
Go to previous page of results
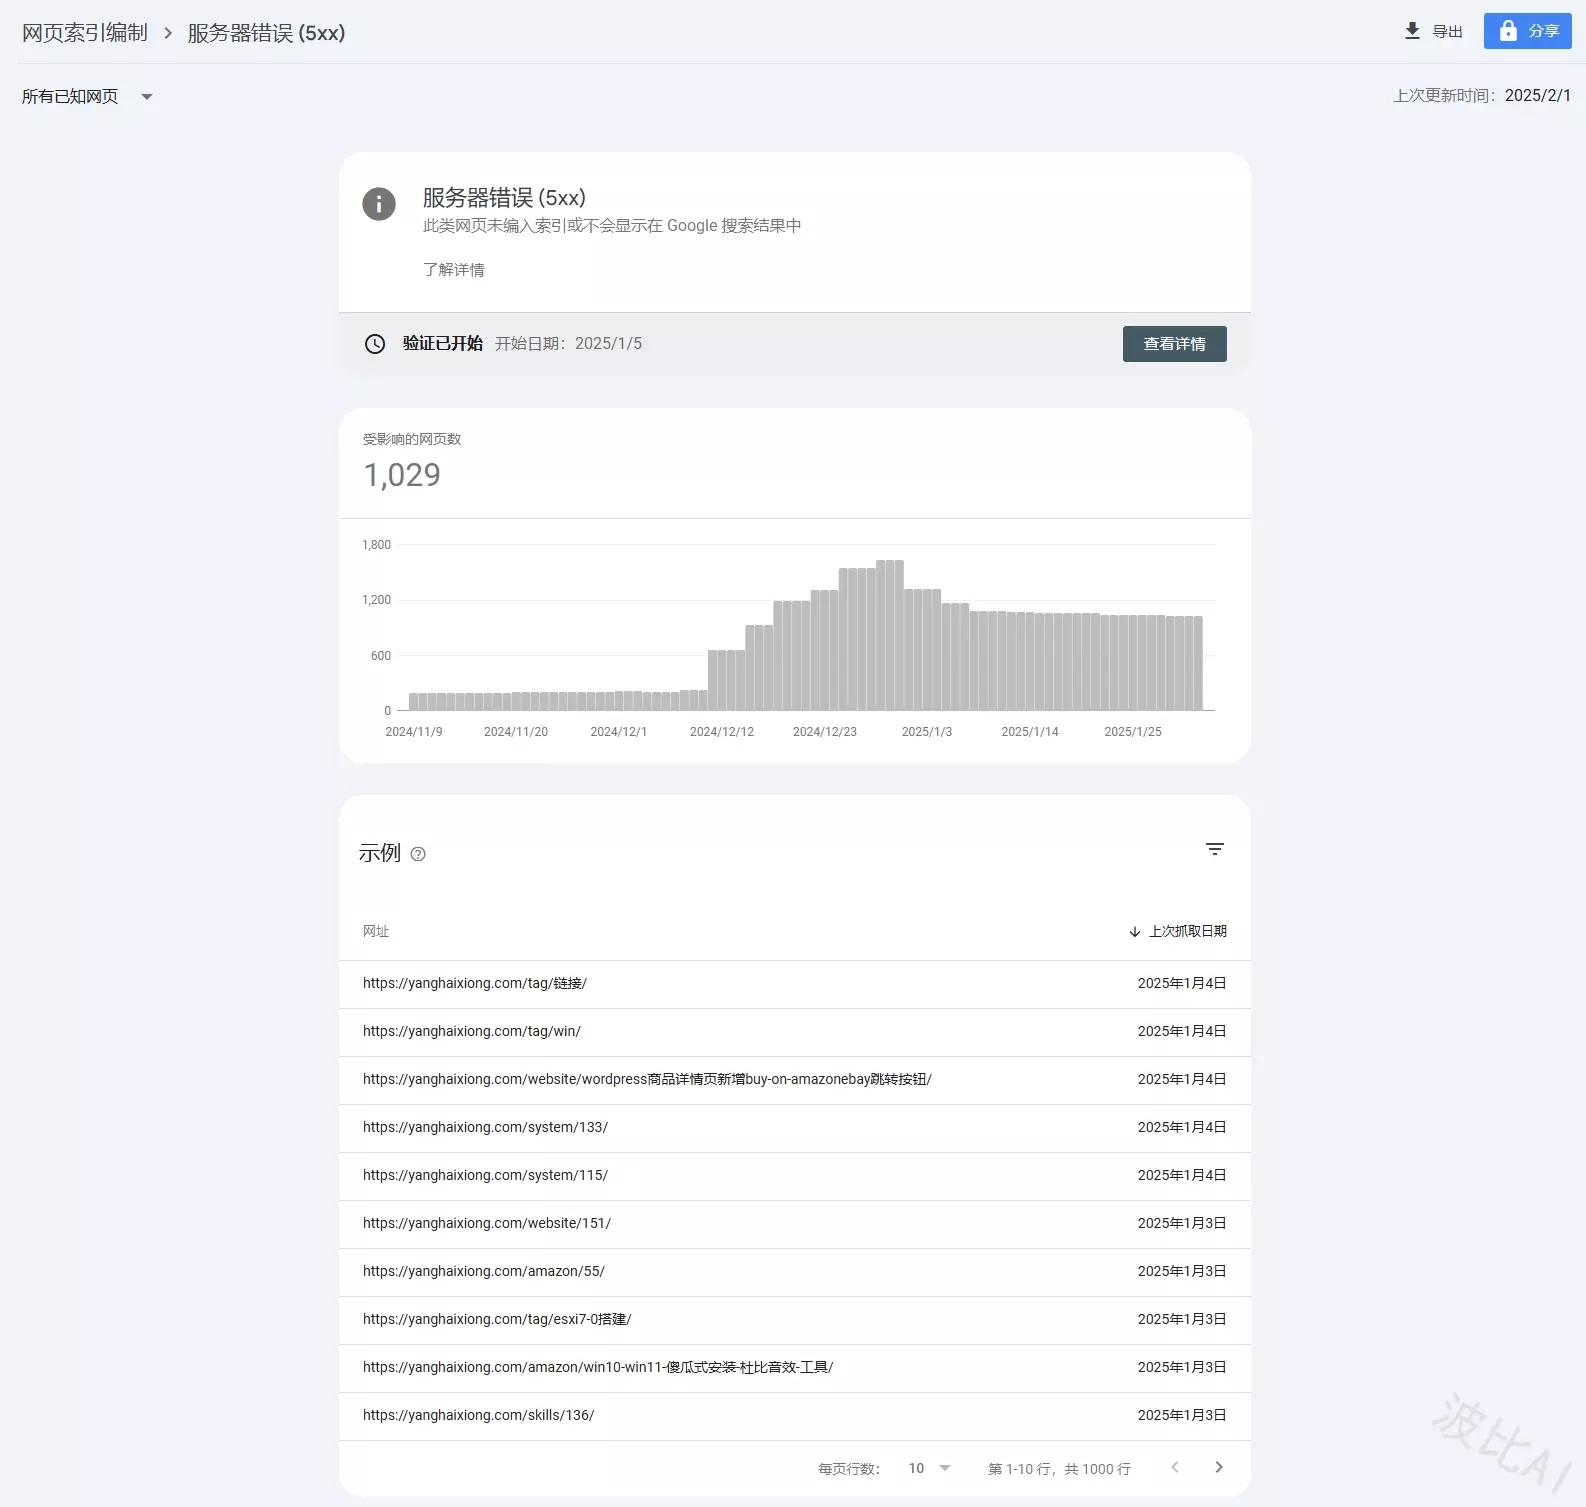tap(1175, 1467)
